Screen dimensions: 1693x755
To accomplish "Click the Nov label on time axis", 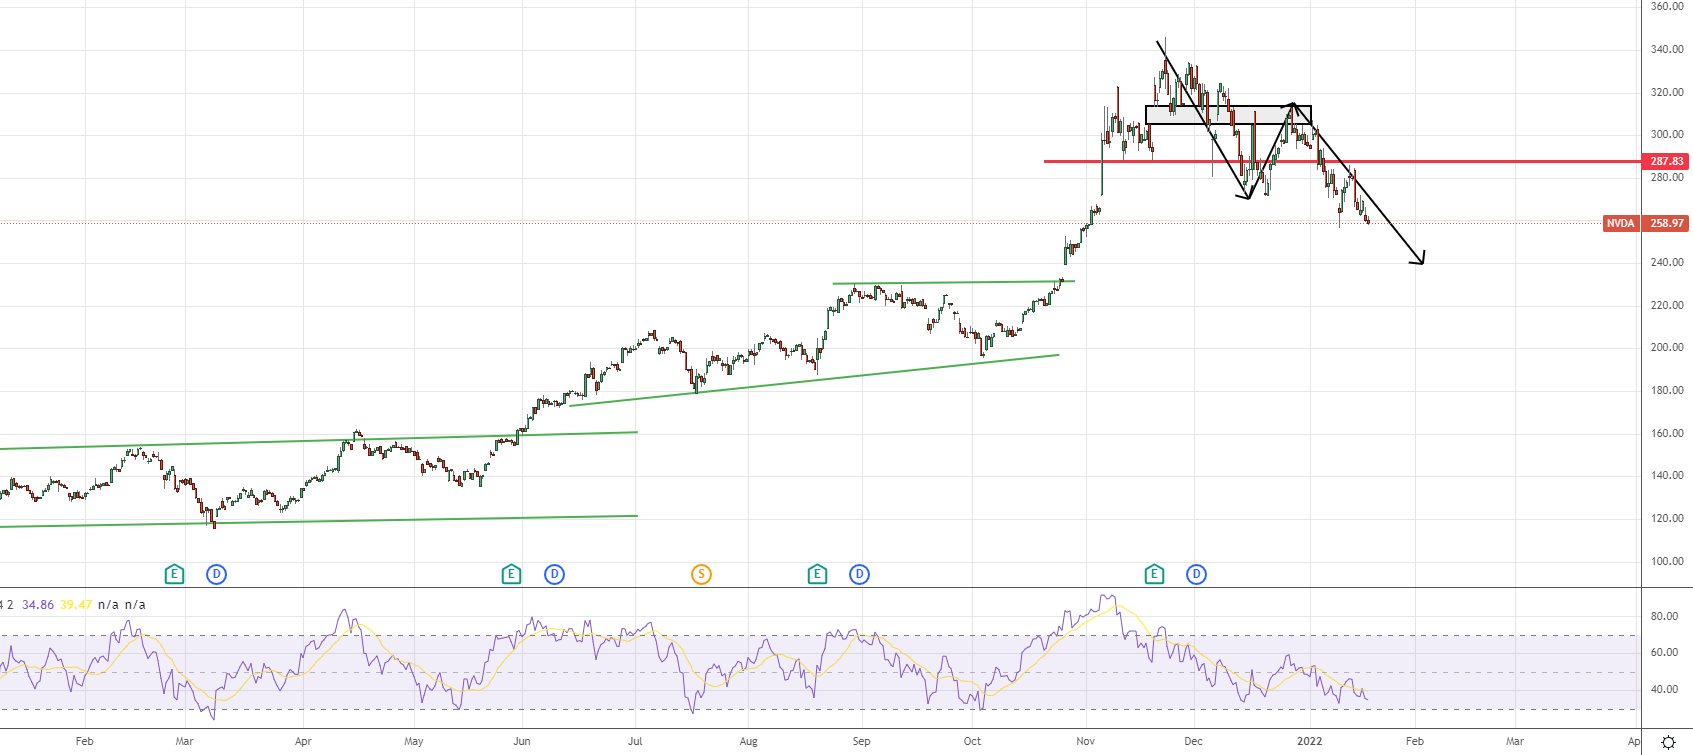I will [x=1085, y=742].
